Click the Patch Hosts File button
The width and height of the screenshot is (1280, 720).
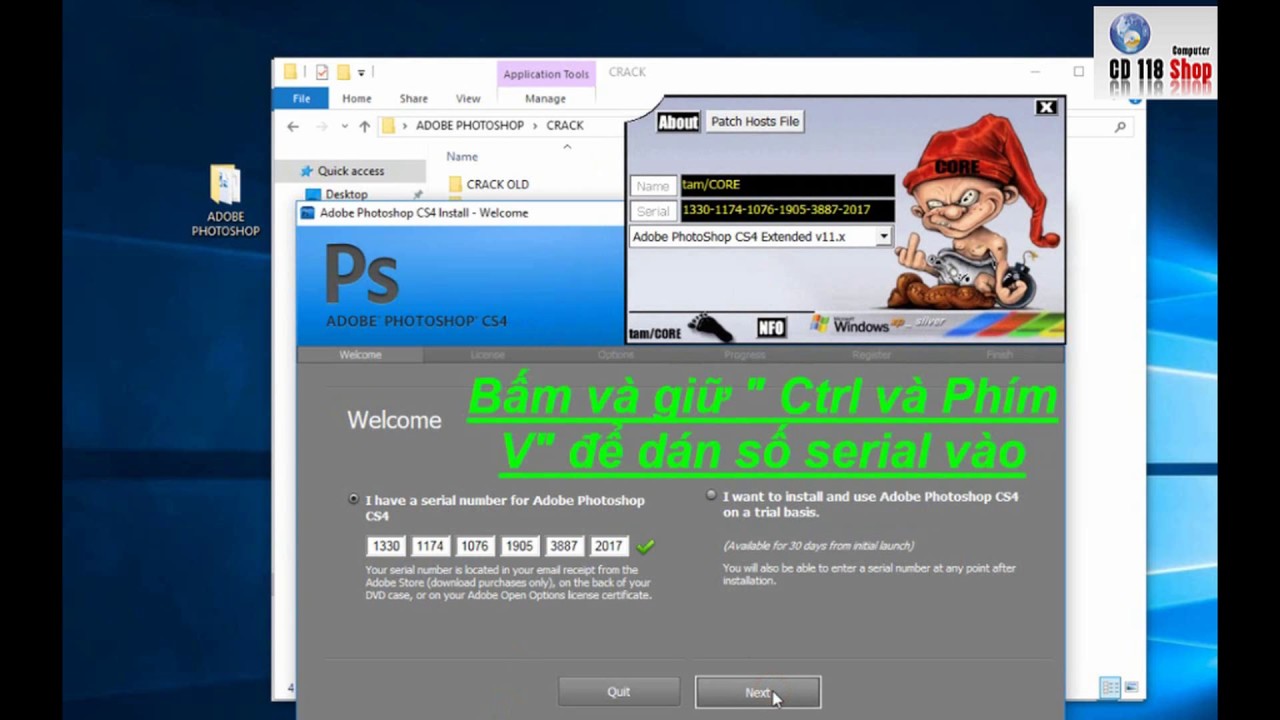coord(755,121)
